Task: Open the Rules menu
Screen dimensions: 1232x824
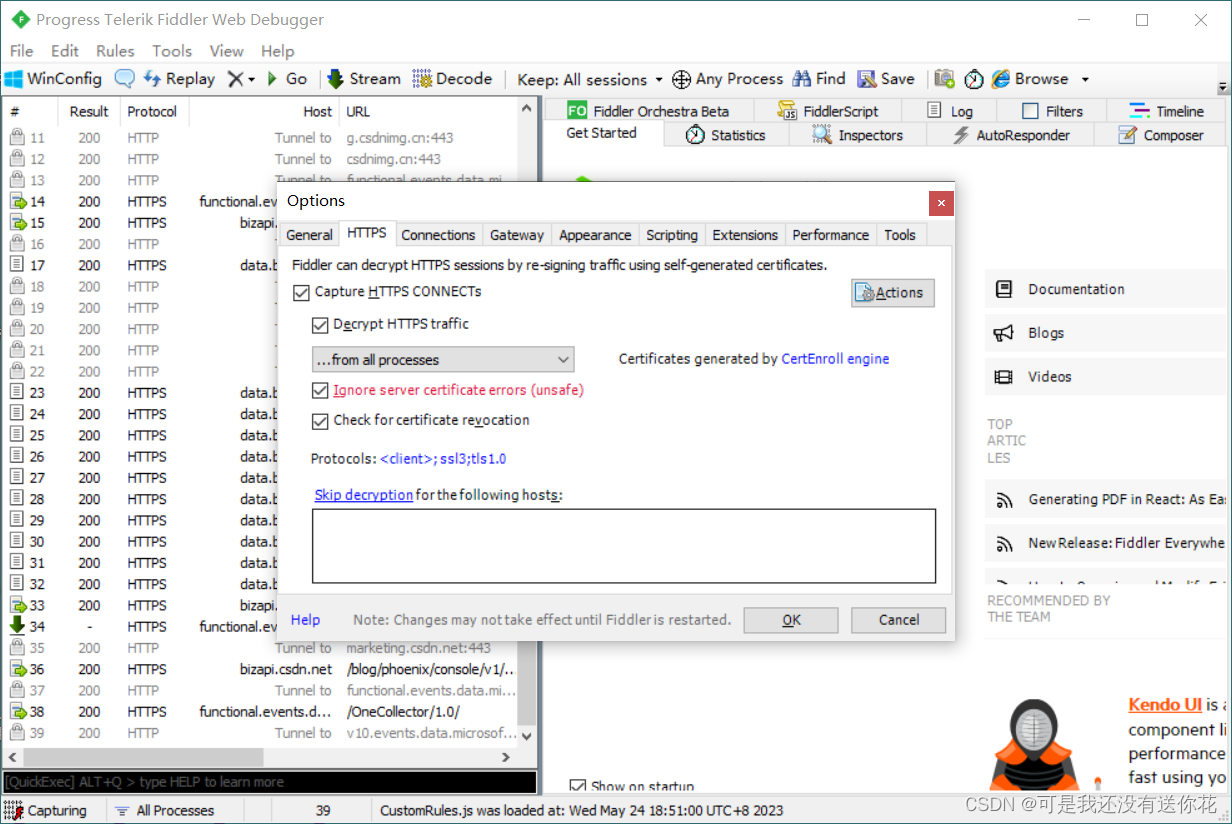Action: point(114,51)
